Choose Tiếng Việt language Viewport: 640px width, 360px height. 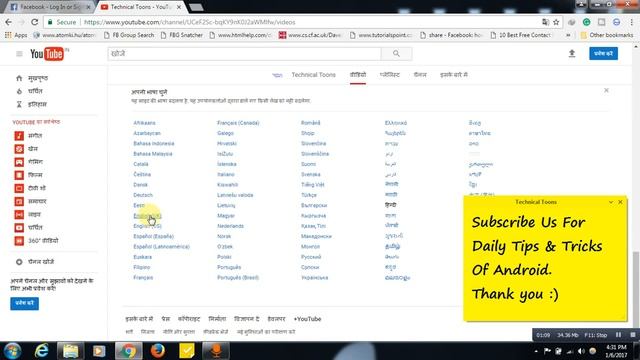312,184
